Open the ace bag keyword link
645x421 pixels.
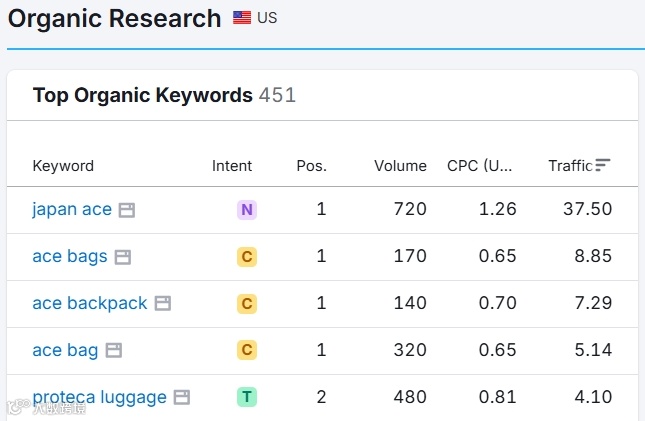pos(65,350)
